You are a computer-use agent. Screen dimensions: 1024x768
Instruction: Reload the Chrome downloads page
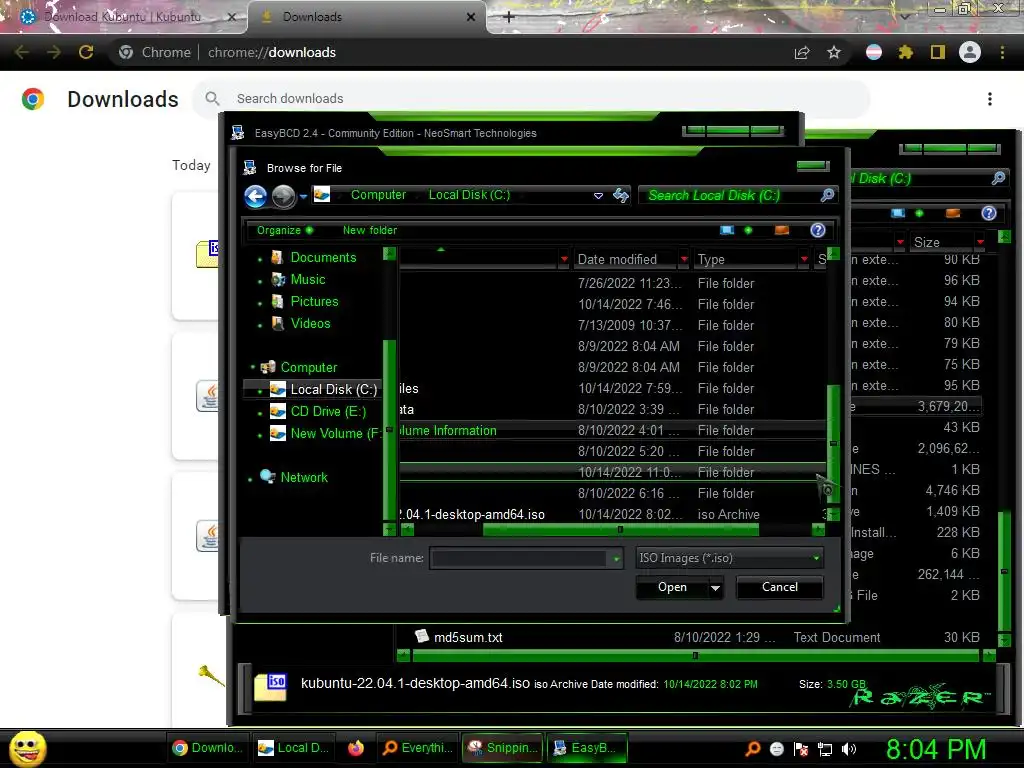pyautogui.click(x=86, y=52)
